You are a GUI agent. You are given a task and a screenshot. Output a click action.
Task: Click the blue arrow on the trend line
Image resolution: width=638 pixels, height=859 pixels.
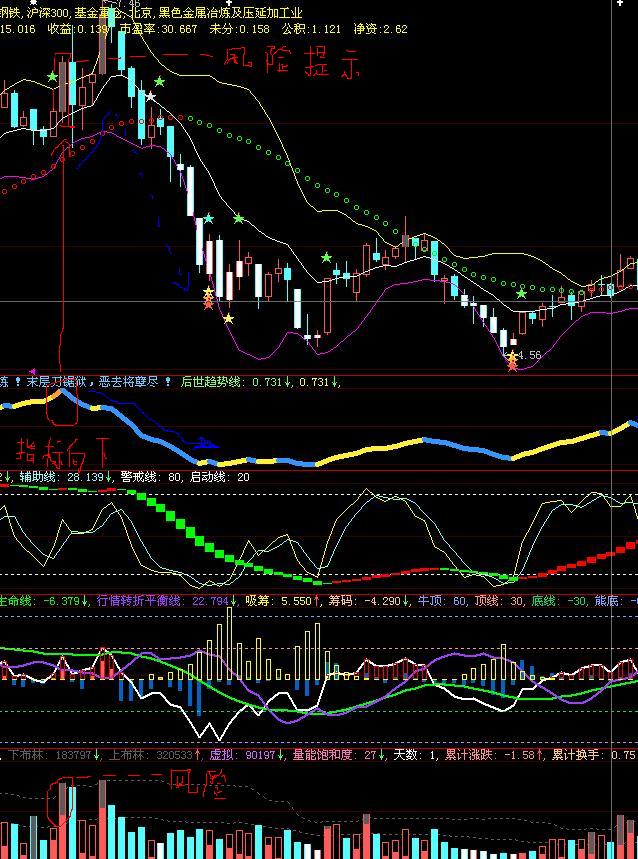(207, 442)
